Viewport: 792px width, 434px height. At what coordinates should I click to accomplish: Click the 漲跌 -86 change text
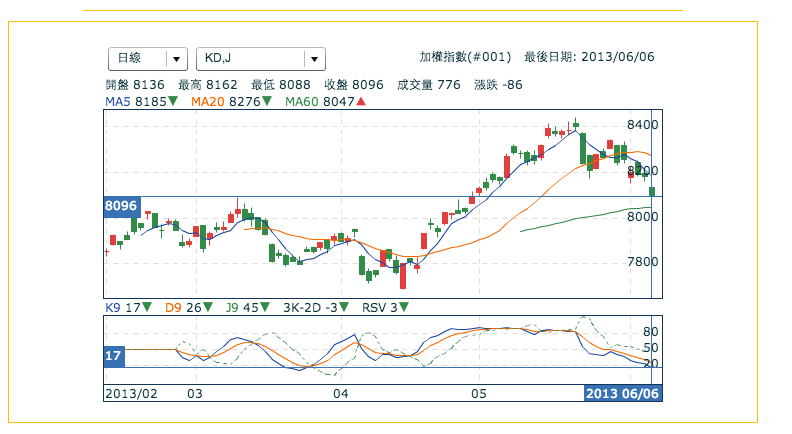coord(499,85)
